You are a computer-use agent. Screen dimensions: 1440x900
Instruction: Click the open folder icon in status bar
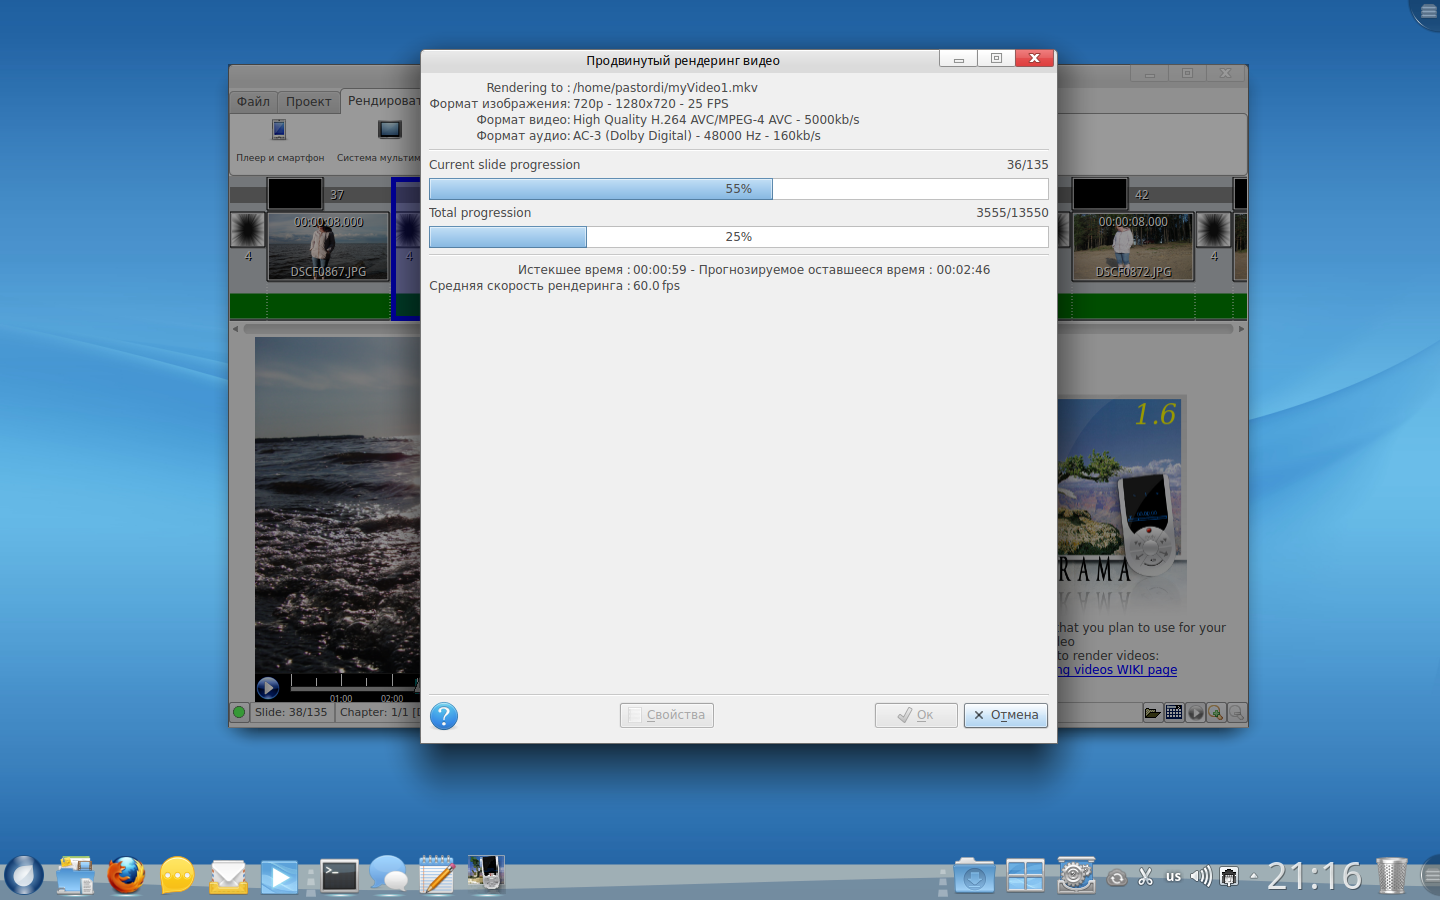coord(1153,713)
